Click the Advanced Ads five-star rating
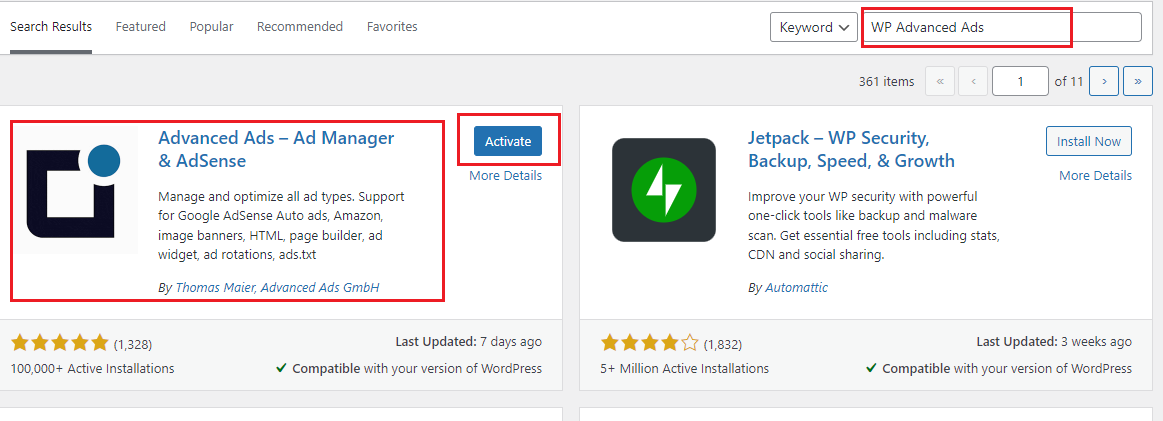 (x=59, y=343)
